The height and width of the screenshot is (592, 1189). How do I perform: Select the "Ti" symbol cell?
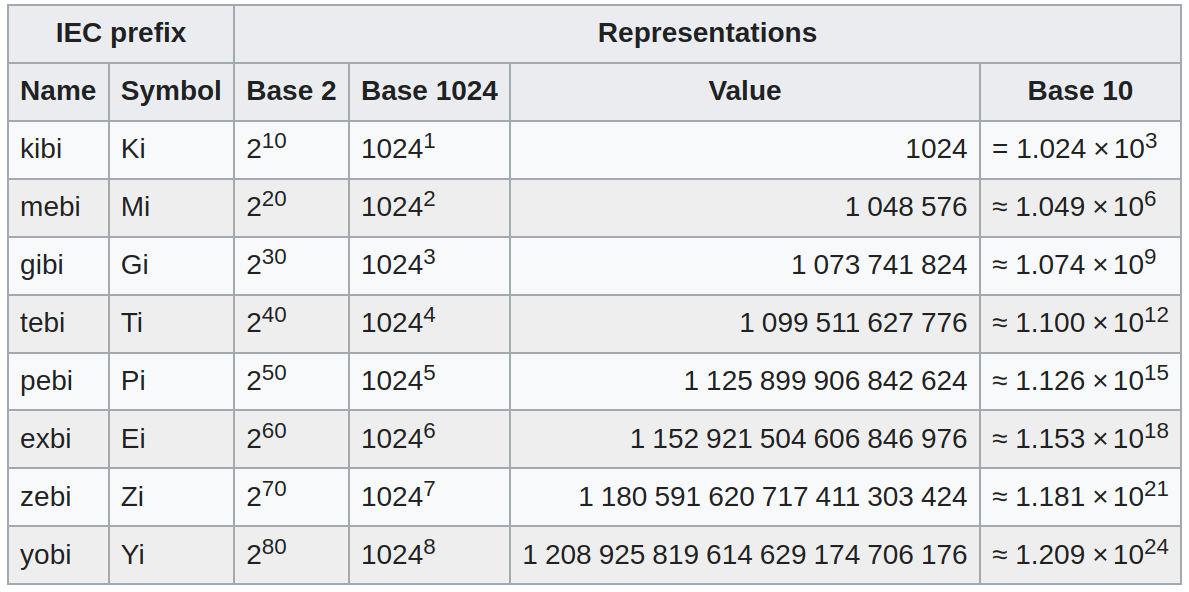click(x=132, y=323)
